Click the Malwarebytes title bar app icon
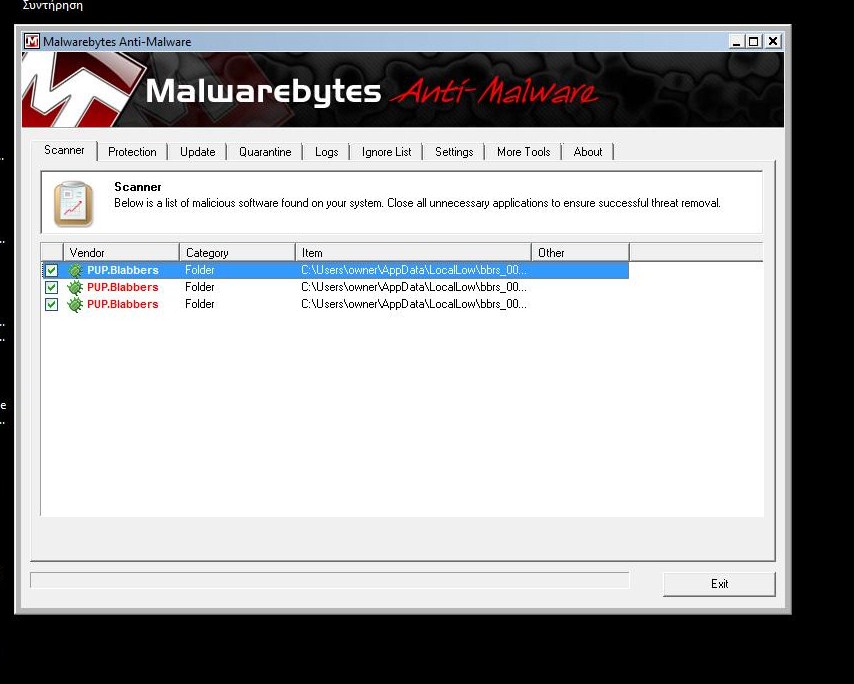This screenshot has width=854, height=684. coord(32,41)
